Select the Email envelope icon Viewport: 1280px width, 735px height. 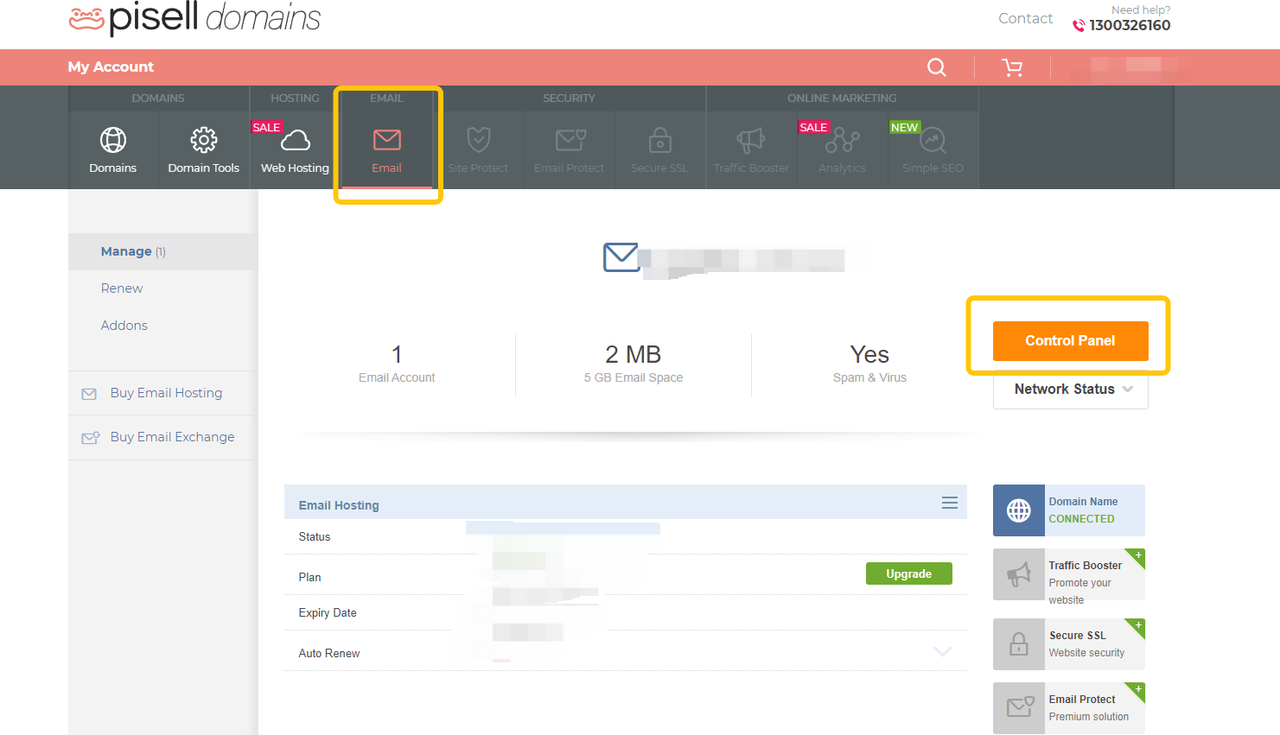(x=387, y=140)
